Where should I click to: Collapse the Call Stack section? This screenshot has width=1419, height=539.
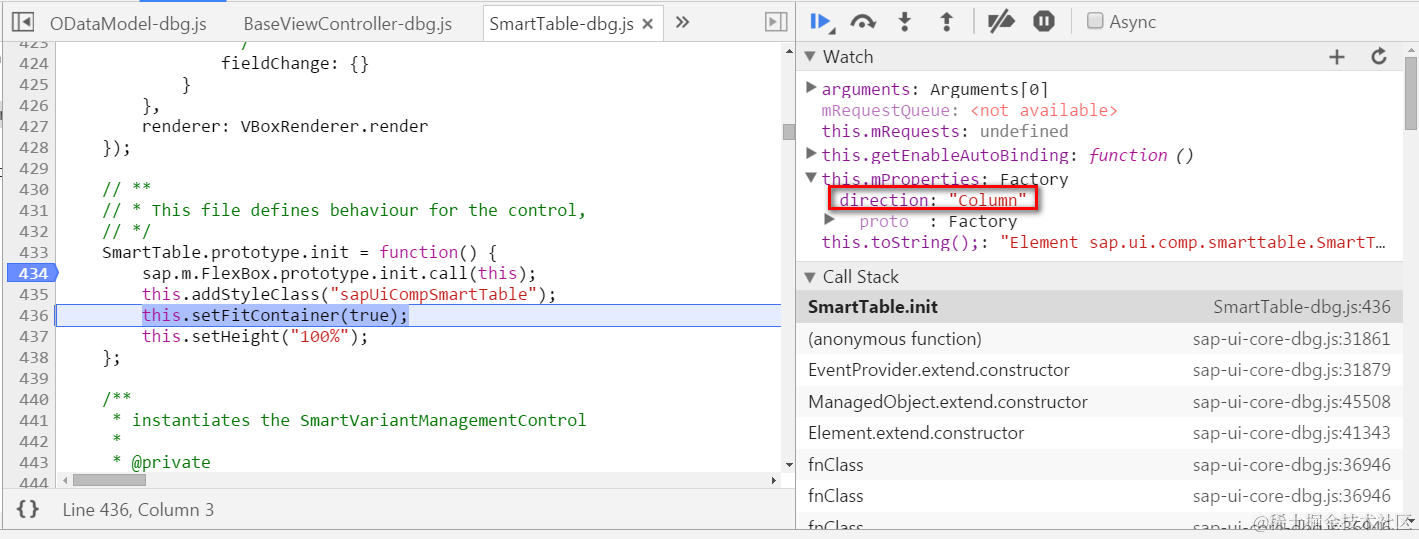(x=811, y=277)
